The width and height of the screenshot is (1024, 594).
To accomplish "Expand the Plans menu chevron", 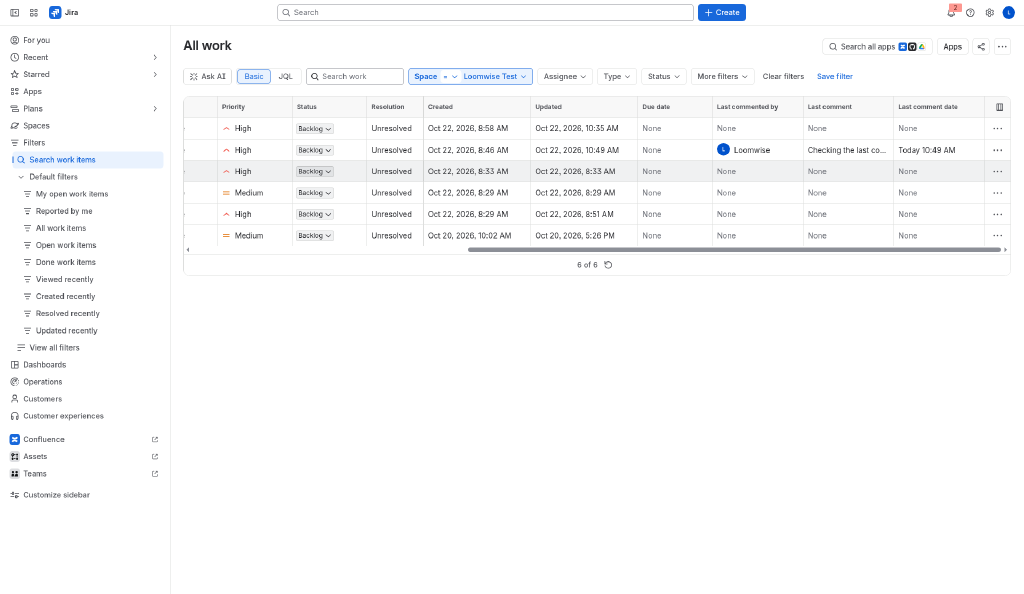I will (x=155, y=108).
